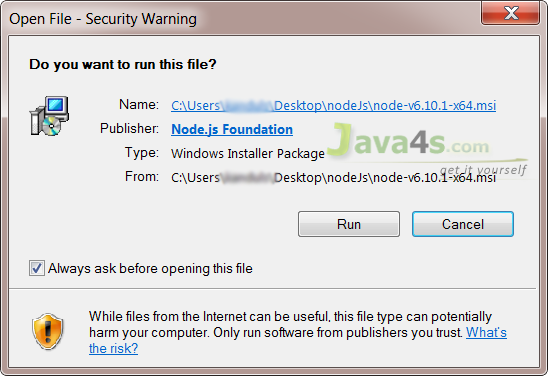The width and height of the screenshot is (548, 376).
Task: Click the Java4s.com watermark logo
Action: click(426, 149)
